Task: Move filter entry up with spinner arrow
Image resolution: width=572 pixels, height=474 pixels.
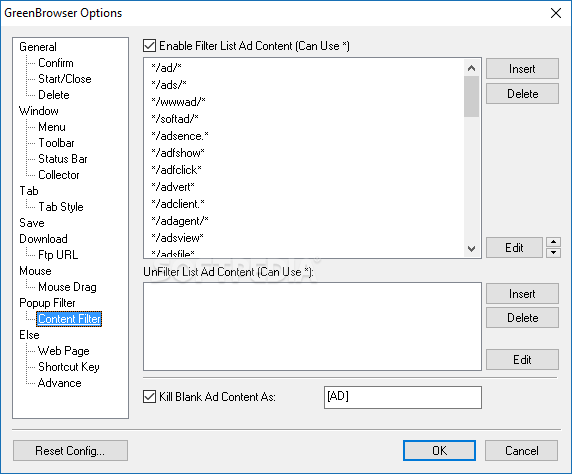Action: [553, 242]
